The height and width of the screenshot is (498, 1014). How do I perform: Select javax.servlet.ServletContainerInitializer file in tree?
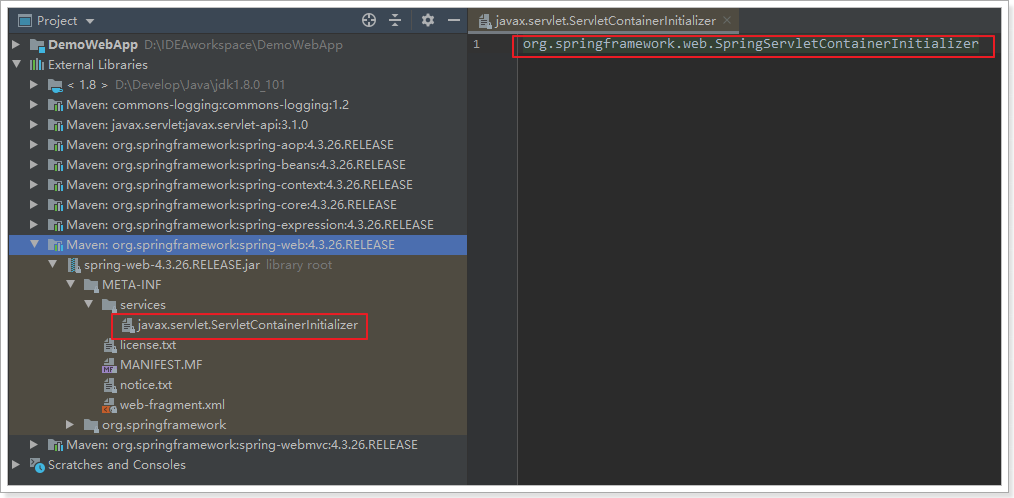coord(247,325)
